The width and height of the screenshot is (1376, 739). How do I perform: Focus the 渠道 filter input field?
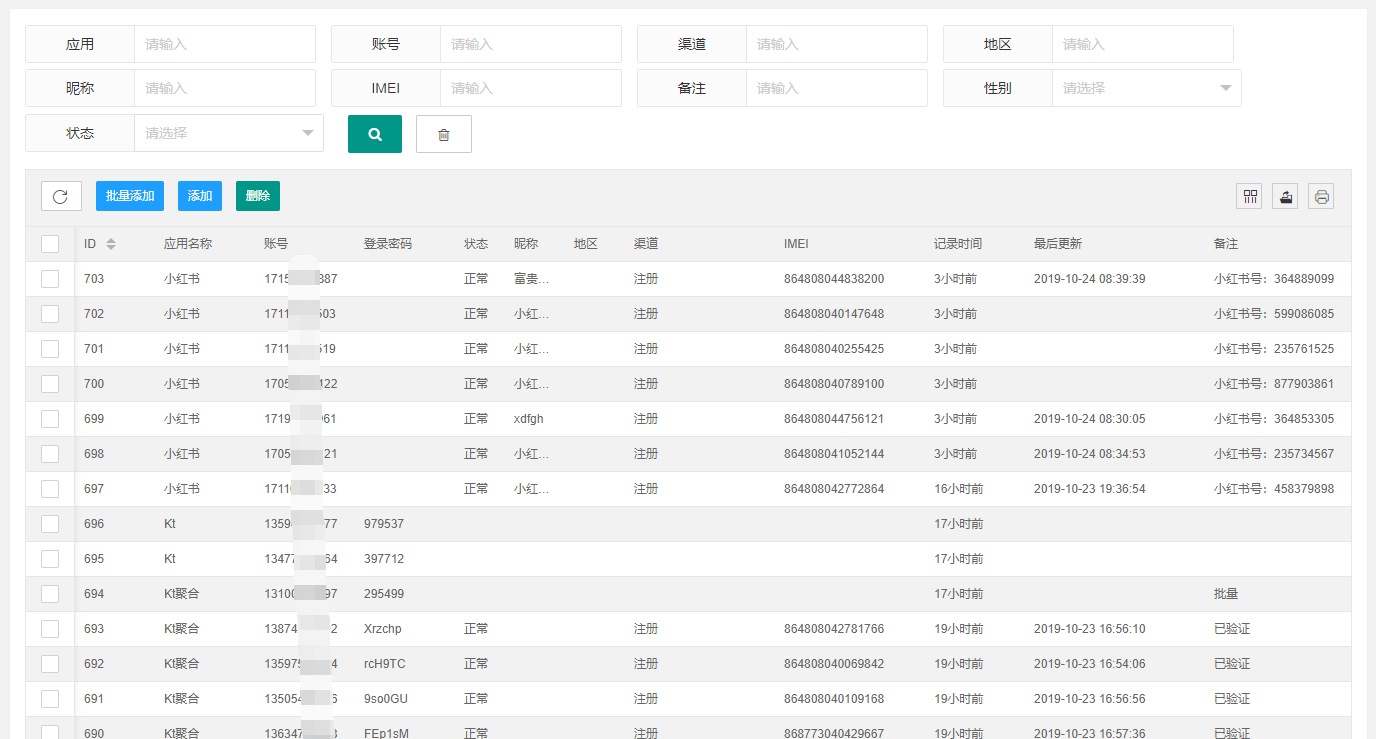tap(837, 44)
